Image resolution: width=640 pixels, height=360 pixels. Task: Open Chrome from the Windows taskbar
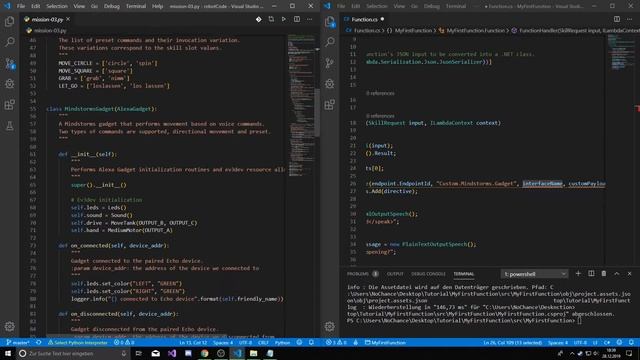click(x=204, y=353)
